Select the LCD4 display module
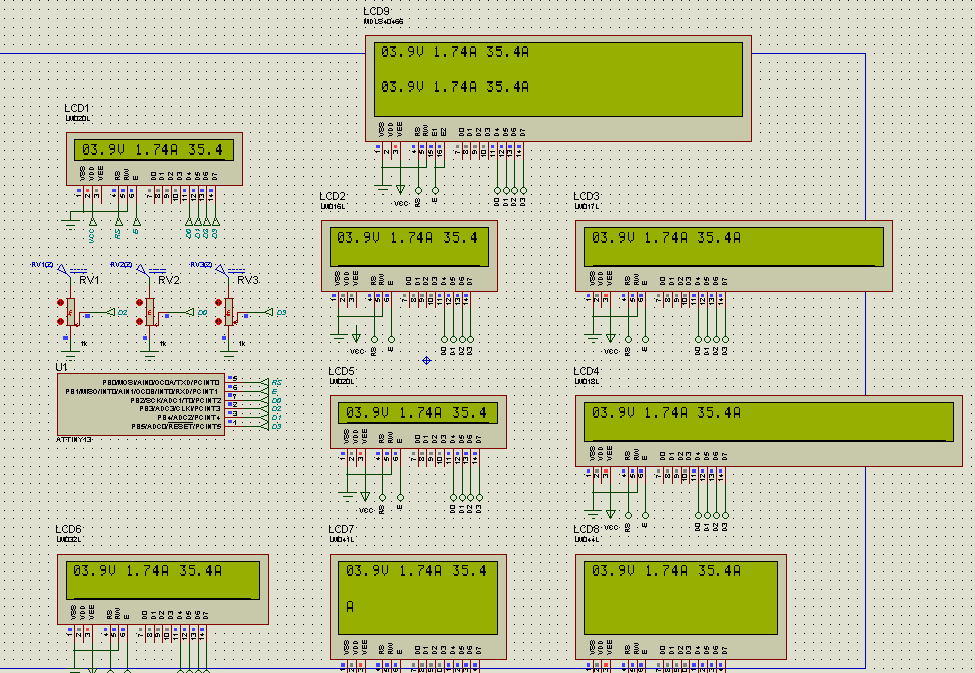975x673 pixels. click(767, 422)
